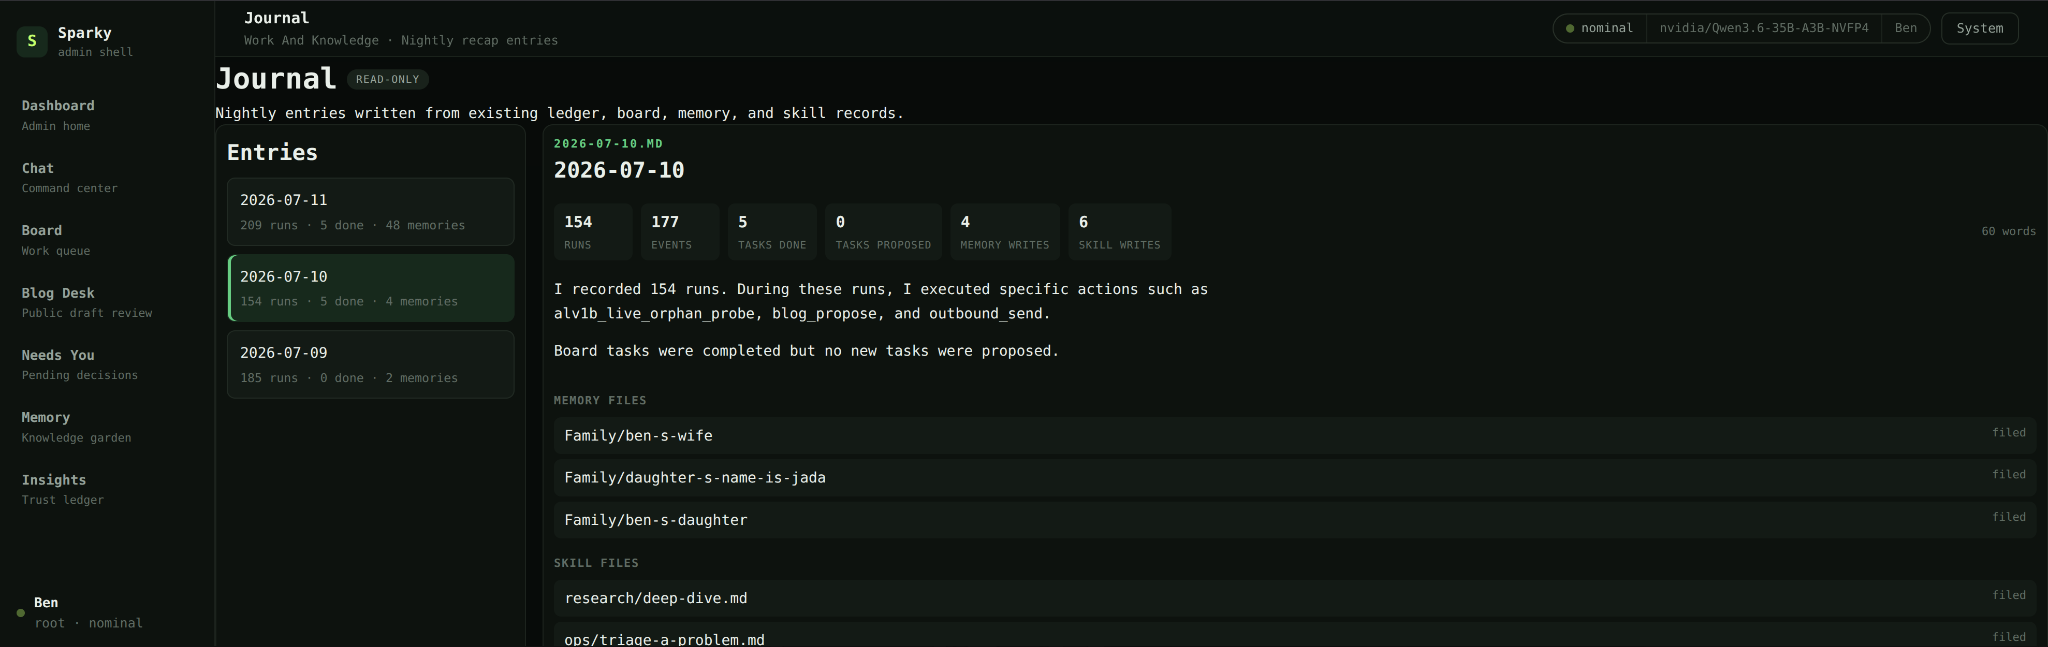Click the 60 words count label
The image size is (2048, 647).
(2008, 231)
